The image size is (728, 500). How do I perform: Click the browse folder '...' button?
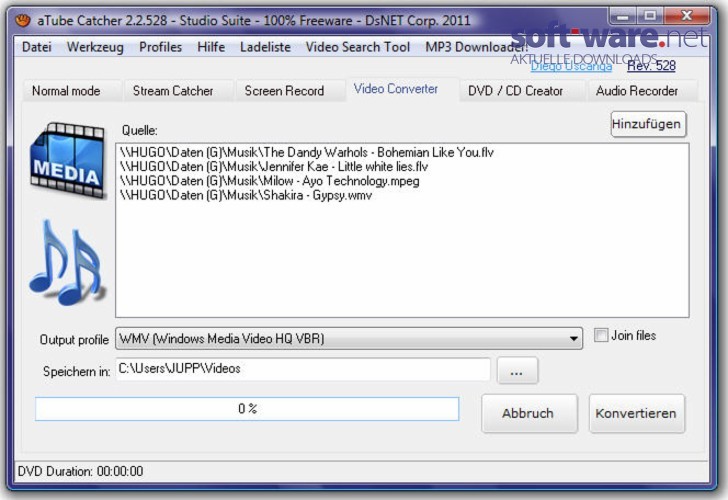[x=517, y=370]
